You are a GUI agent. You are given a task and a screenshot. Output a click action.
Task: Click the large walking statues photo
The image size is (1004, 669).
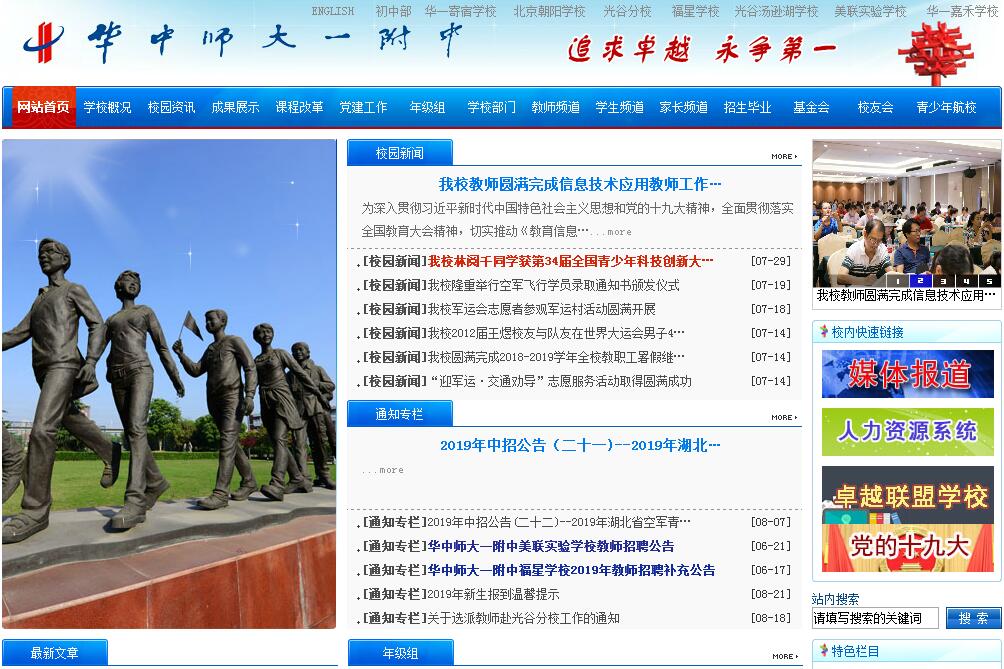click(x=169, y=383)
